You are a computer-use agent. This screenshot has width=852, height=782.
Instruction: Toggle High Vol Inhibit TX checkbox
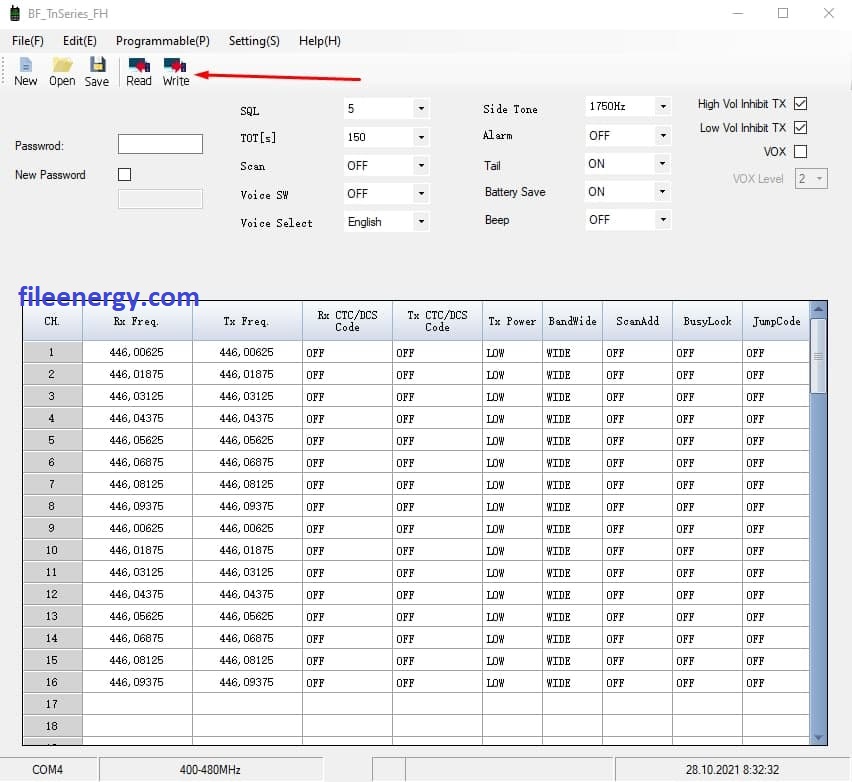tap(800, 103)
